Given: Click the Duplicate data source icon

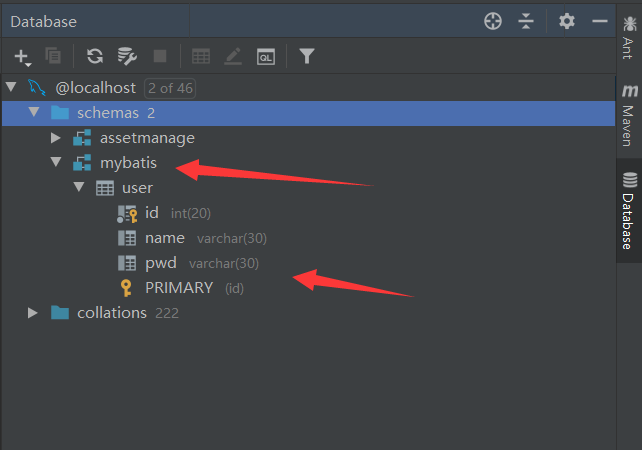Looking at the screenshot, I should pyautogui.click(x=53, y=56).
